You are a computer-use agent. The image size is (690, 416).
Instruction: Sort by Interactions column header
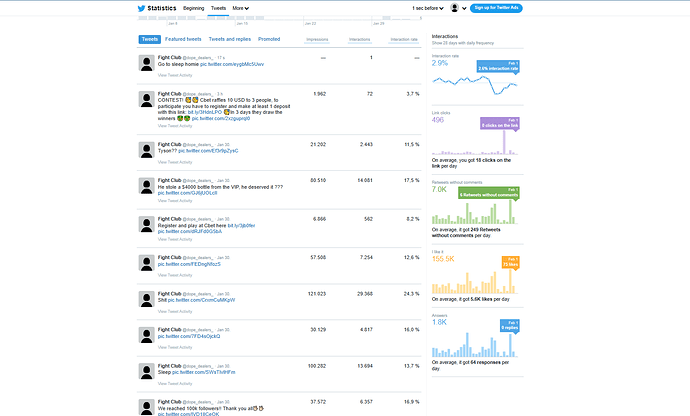click(x=360, y=40)
